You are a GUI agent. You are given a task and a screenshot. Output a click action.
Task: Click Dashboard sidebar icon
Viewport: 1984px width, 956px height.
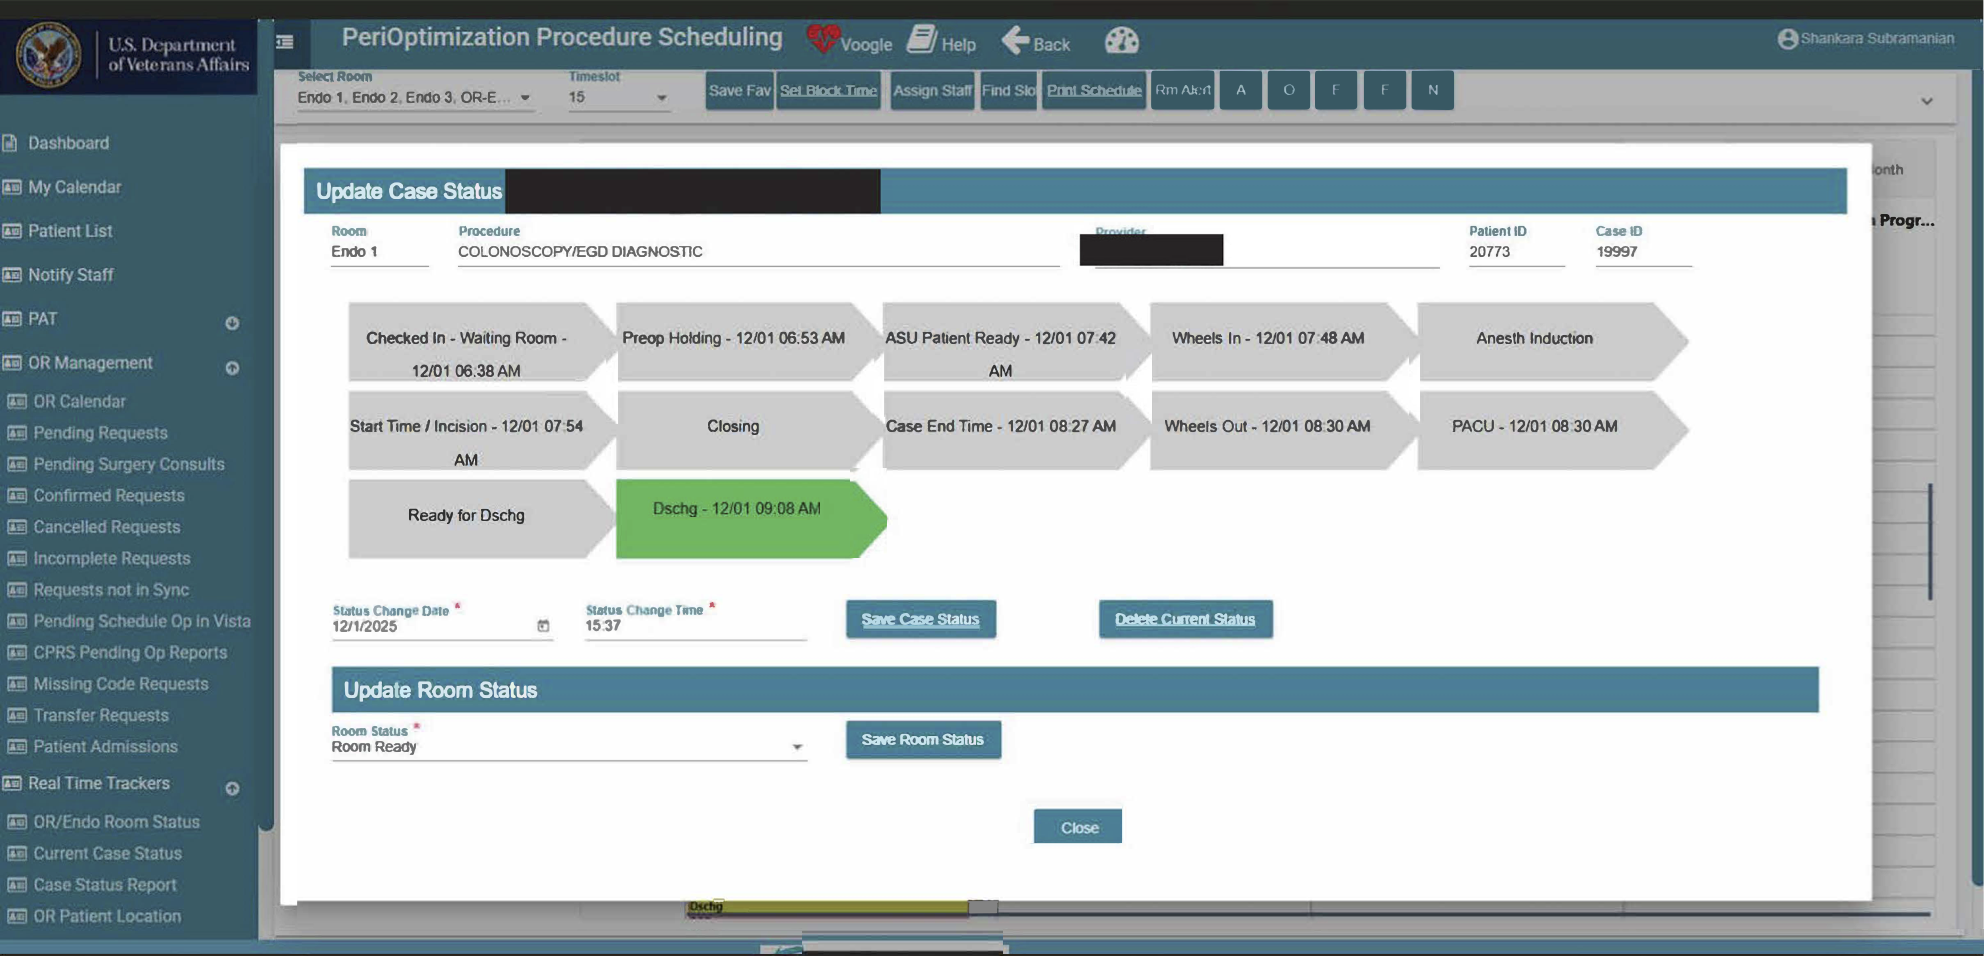tap(10, 143)
